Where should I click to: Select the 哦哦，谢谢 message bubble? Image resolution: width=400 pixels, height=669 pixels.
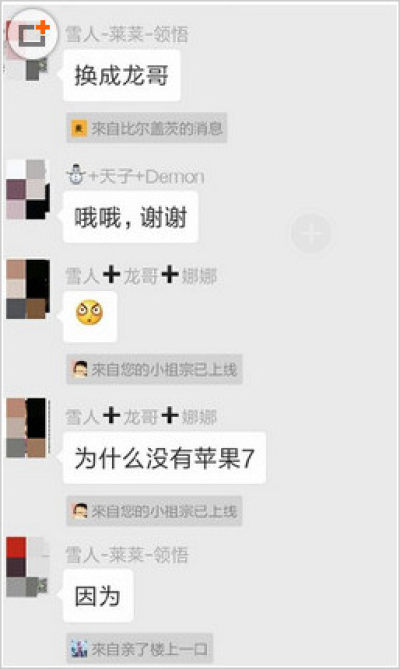coord(130,217)
